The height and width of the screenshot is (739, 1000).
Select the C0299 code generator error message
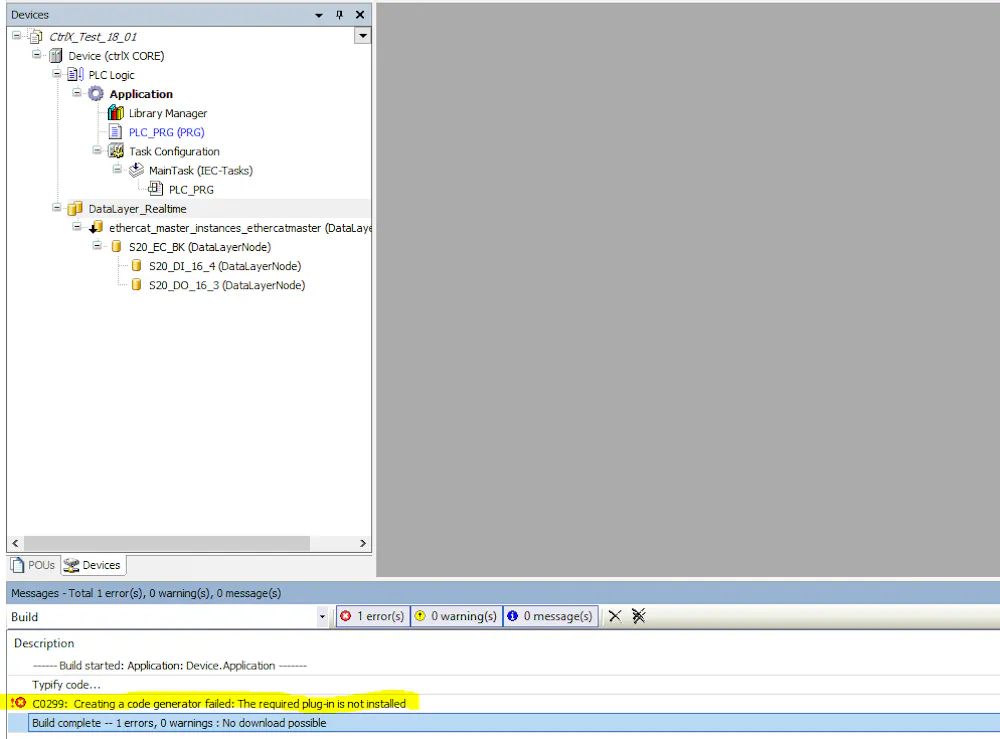point(219,703)
